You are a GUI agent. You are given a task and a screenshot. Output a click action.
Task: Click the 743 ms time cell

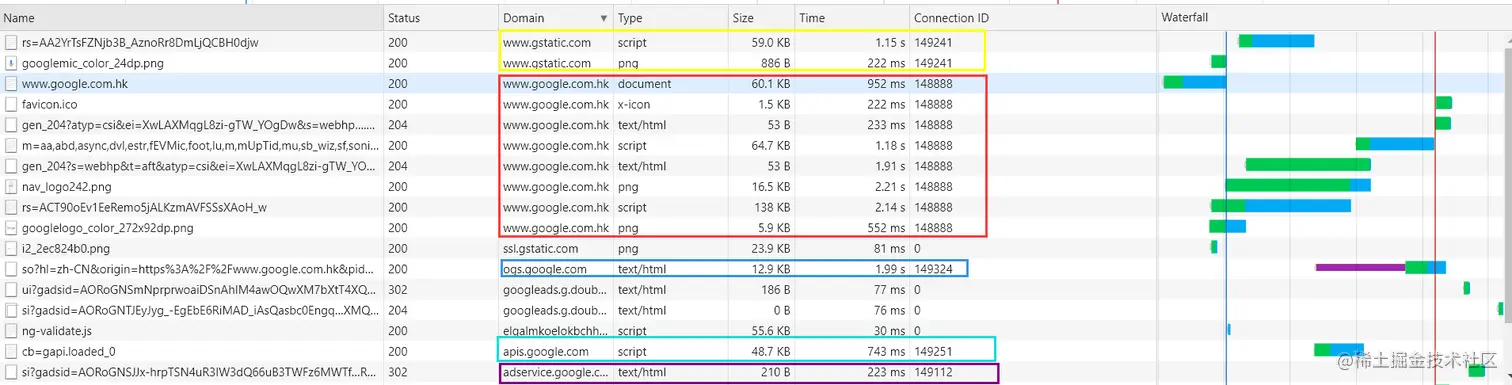point(887,351)
